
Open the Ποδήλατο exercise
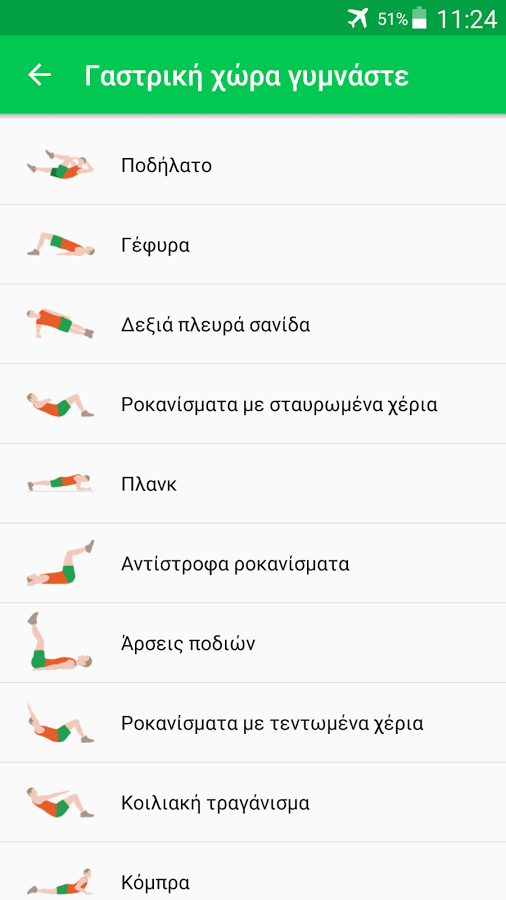tap(253, 165)
